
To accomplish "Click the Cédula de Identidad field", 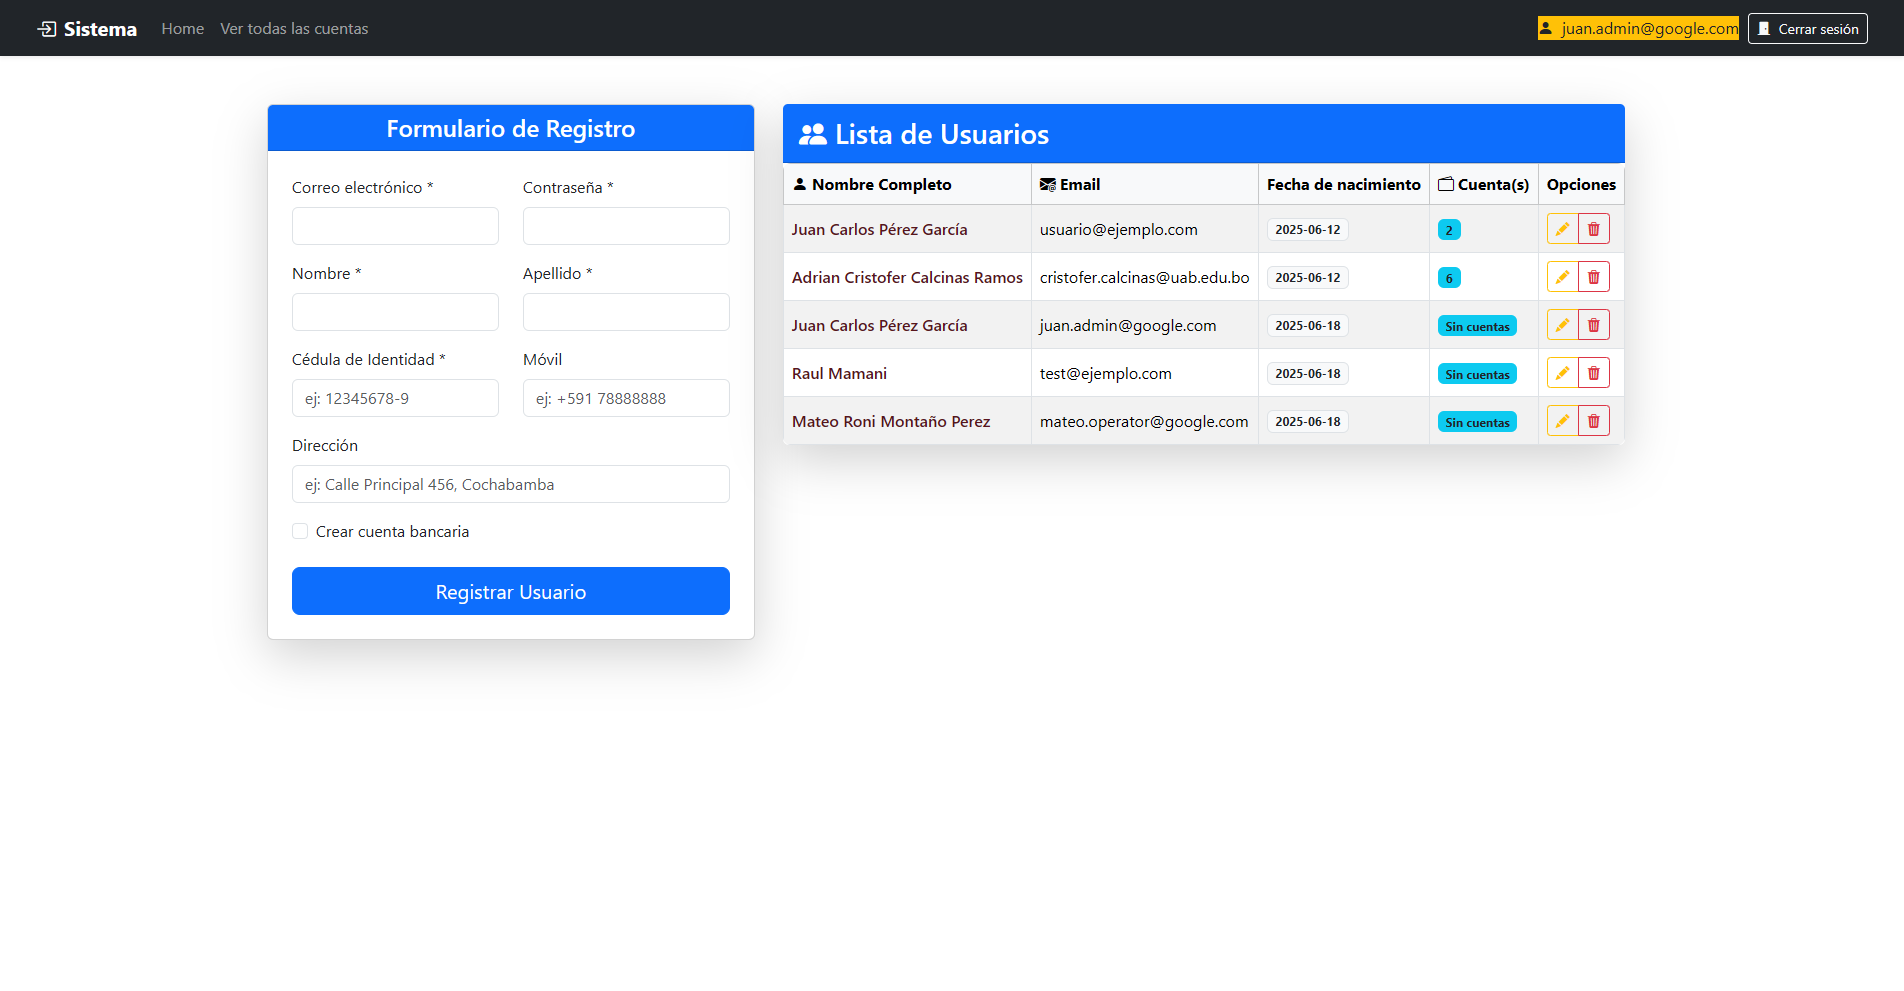I will pos(395,398).
